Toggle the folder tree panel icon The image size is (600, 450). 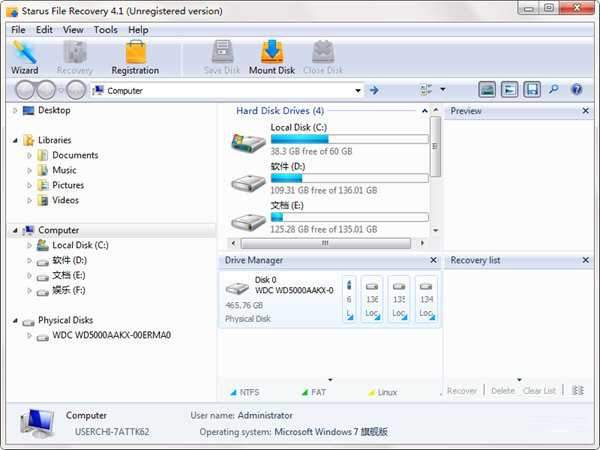pos(509,90)
